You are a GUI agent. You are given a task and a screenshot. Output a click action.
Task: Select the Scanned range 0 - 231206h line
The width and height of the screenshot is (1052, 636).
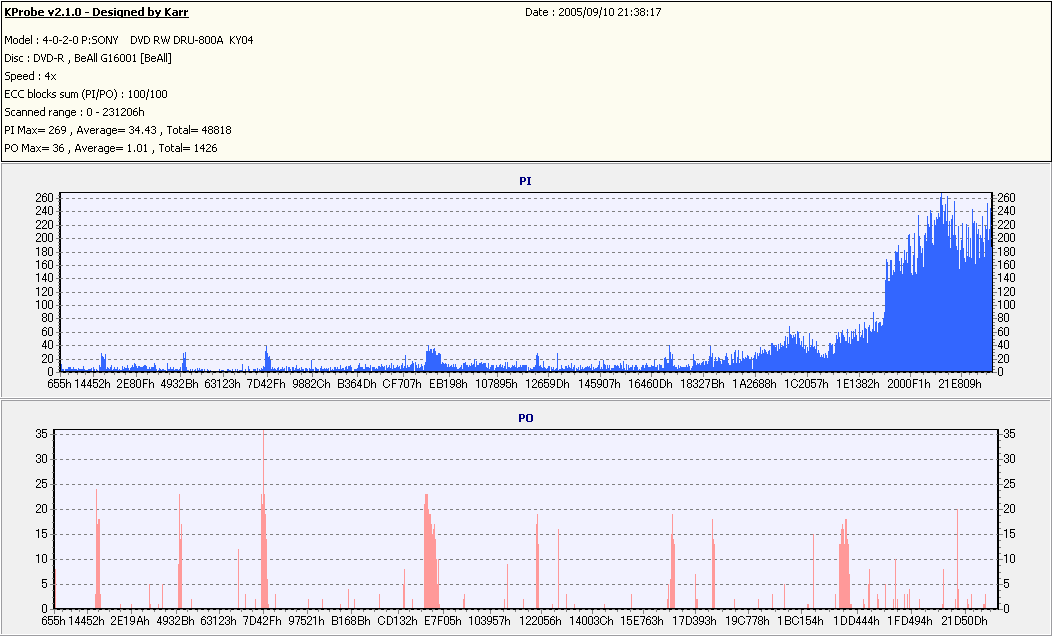74,113
